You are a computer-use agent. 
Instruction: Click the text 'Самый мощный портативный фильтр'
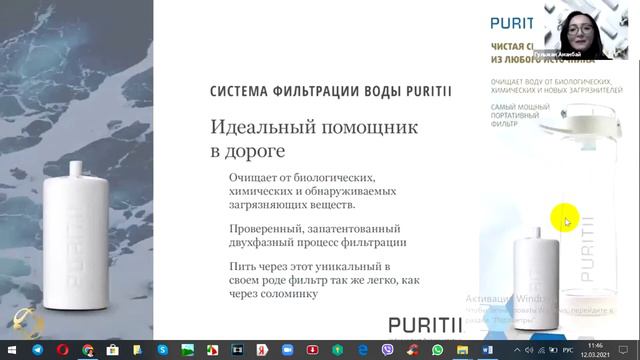click(520, 116)
